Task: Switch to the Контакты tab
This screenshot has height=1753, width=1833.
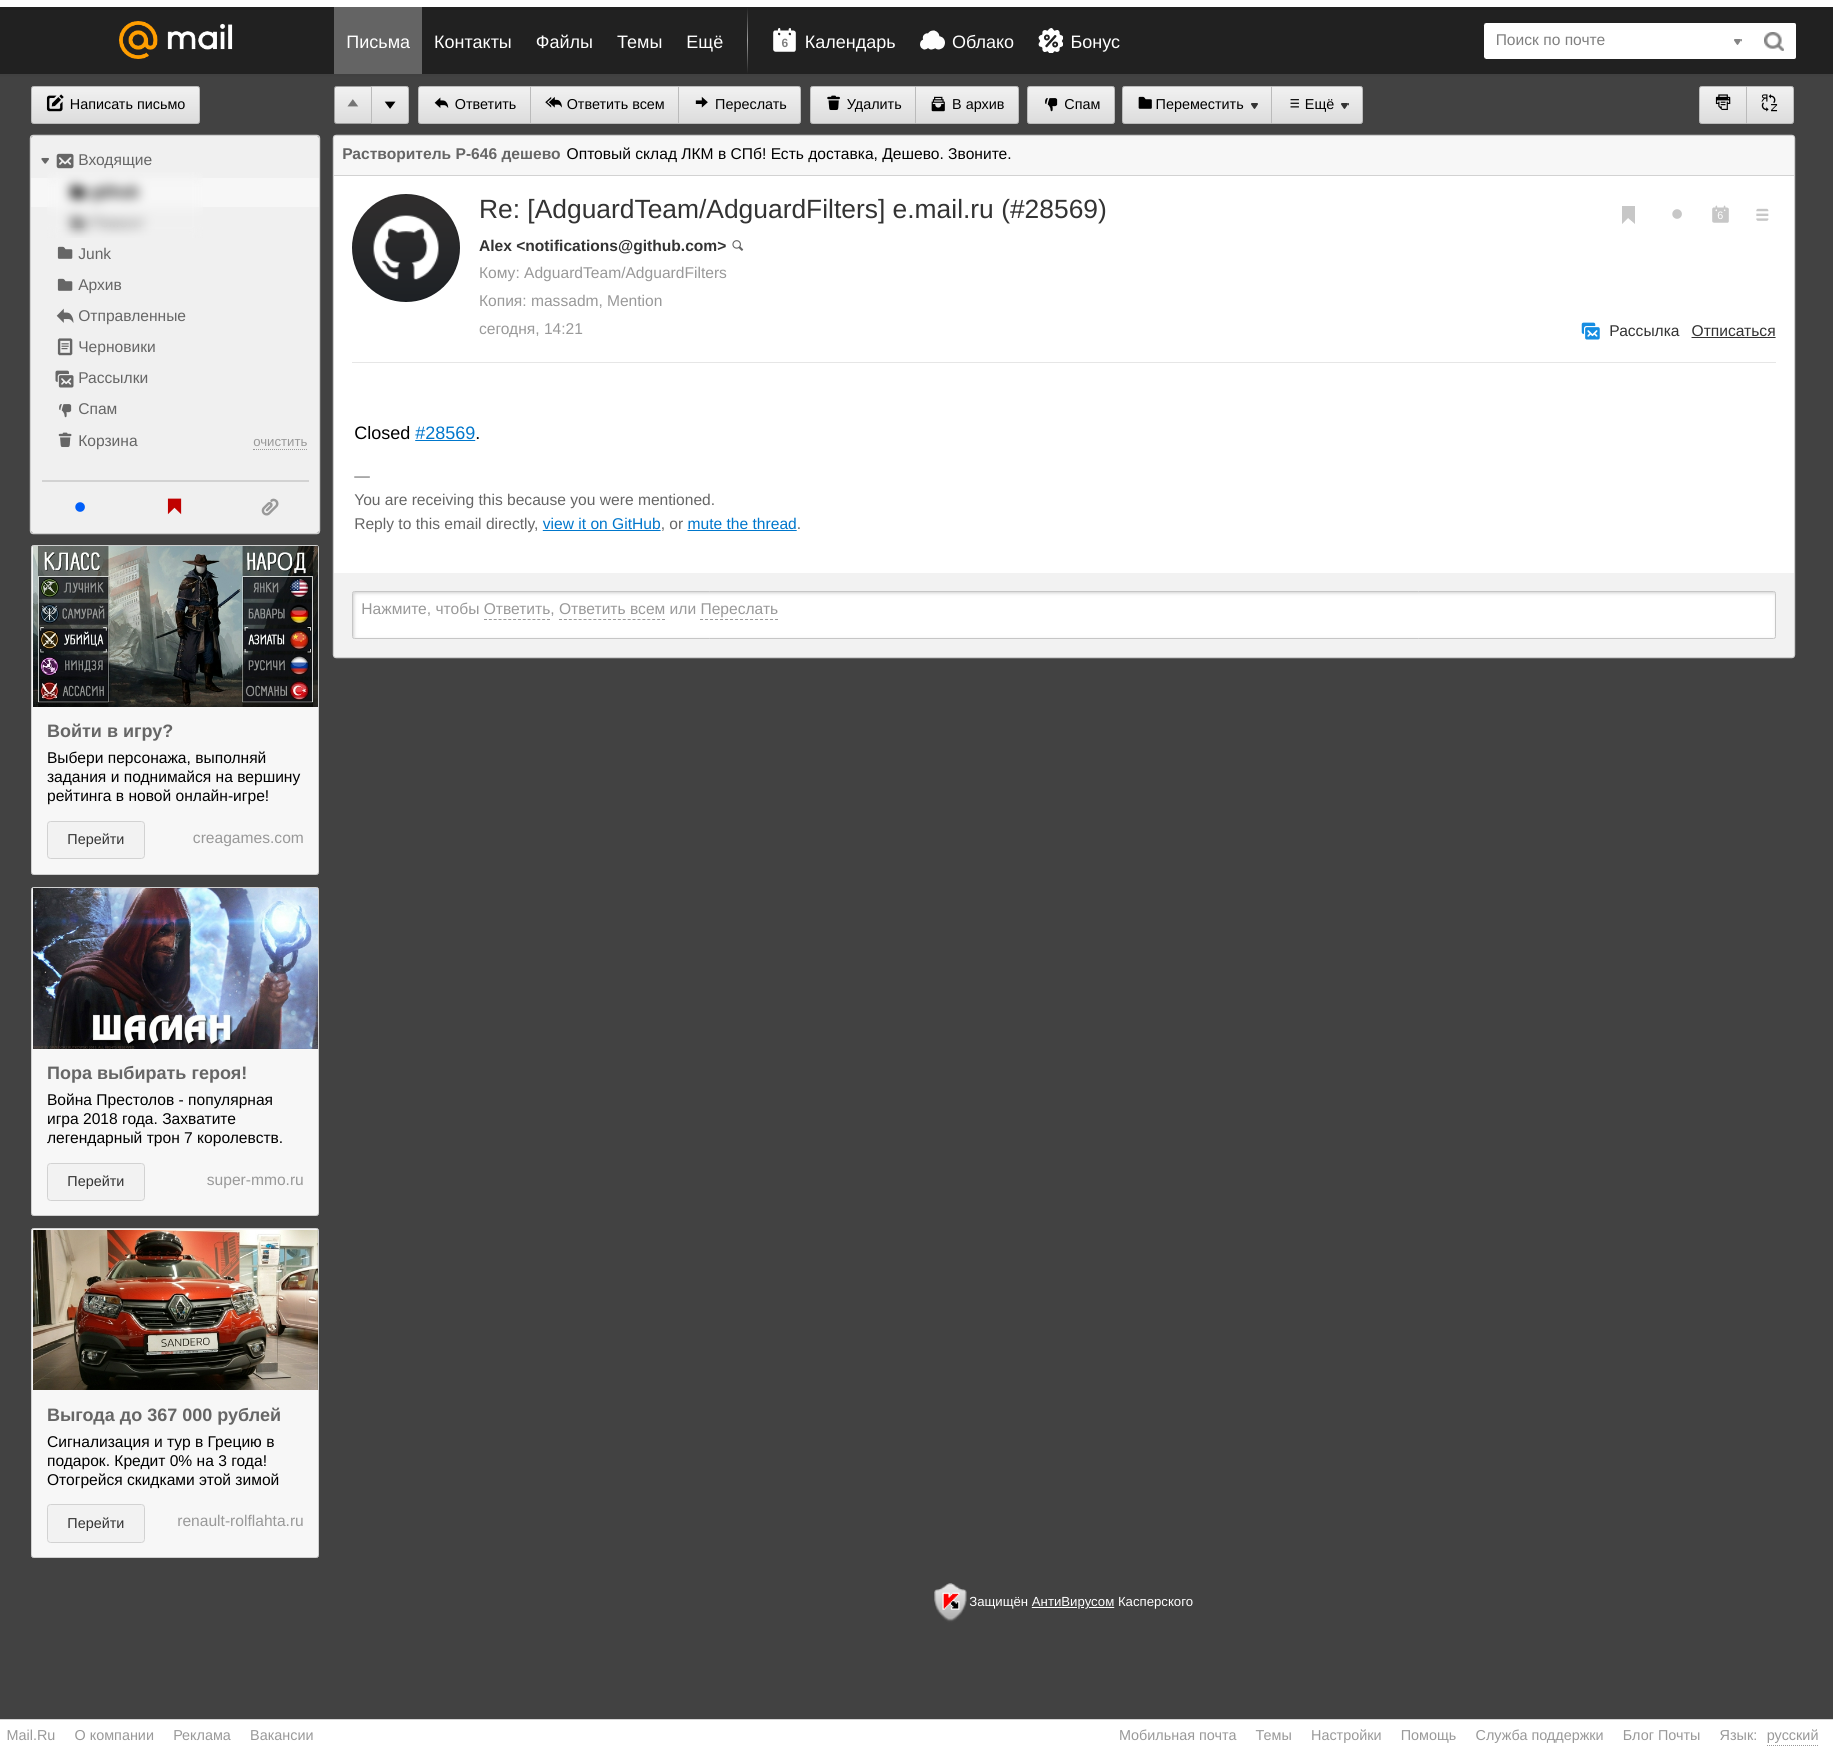Action: pos(472,41)
